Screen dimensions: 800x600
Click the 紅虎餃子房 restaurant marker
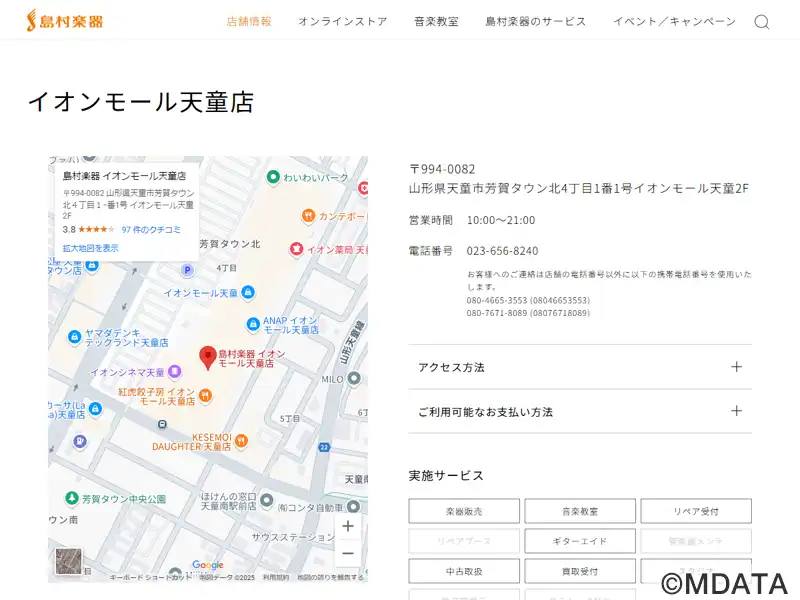205,395
